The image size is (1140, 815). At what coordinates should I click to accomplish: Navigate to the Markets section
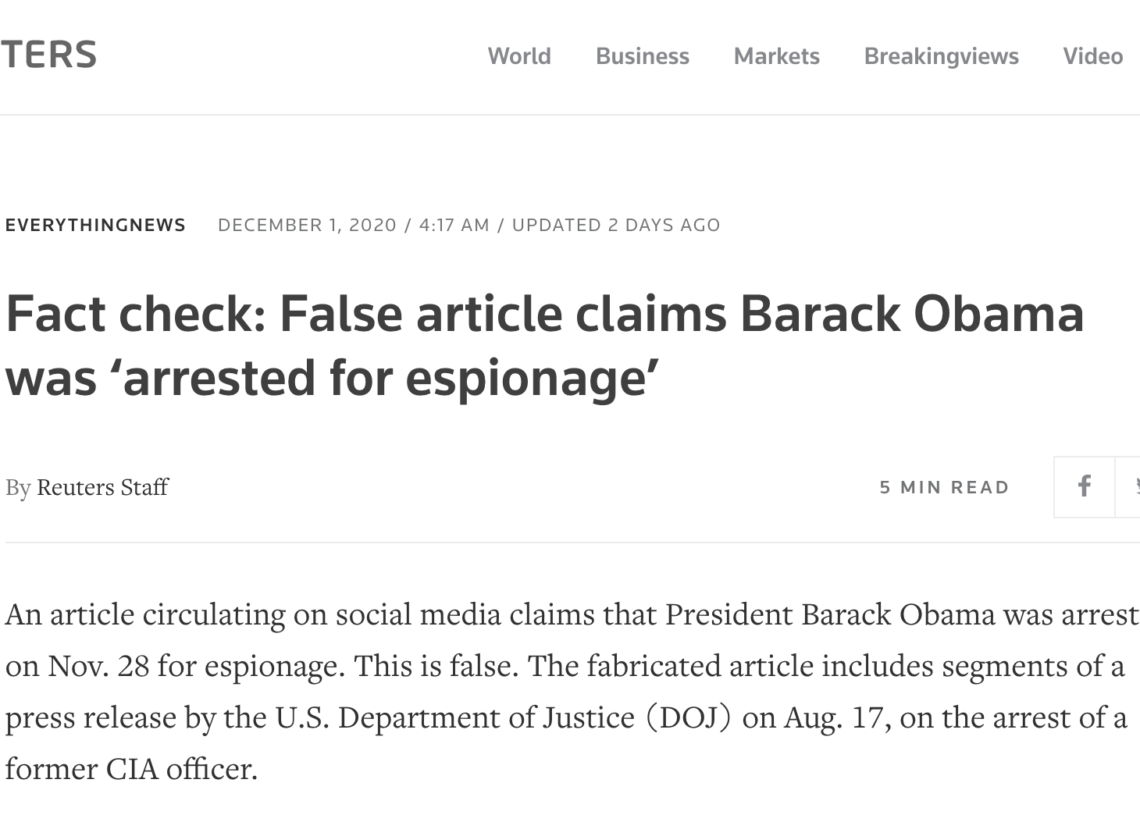click(776, 56)
